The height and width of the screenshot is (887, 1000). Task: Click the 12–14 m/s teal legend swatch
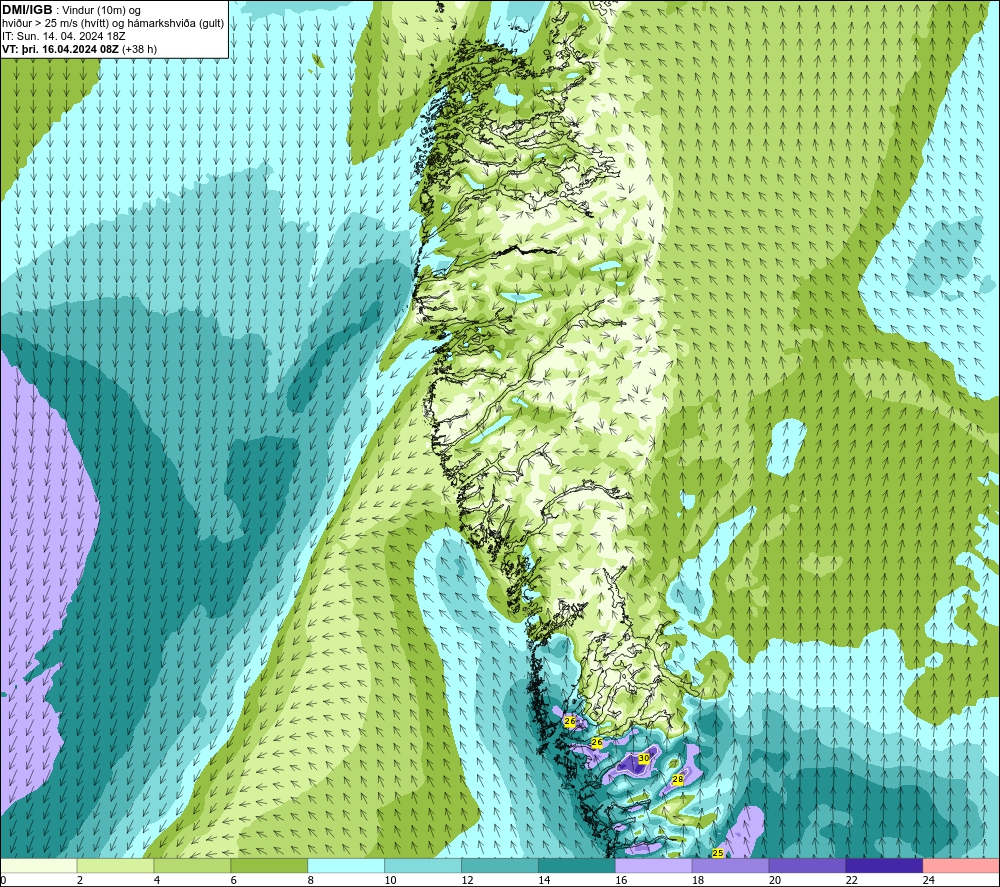point(500,865)
